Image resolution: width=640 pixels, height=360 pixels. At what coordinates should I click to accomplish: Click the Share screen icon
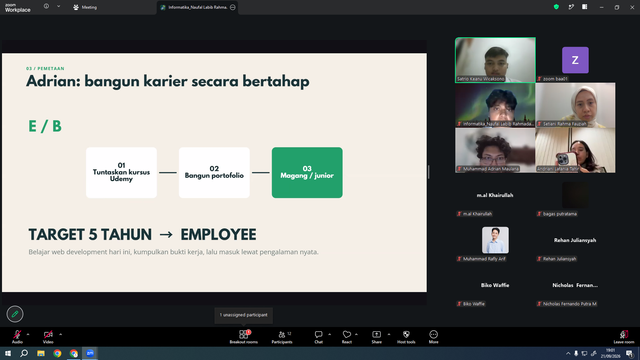coord(376,334)
